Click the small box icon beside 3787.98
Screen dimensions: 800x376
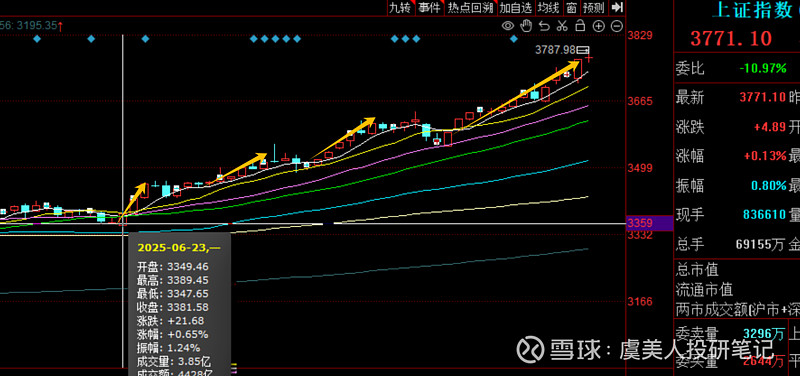tap(583, 50)
